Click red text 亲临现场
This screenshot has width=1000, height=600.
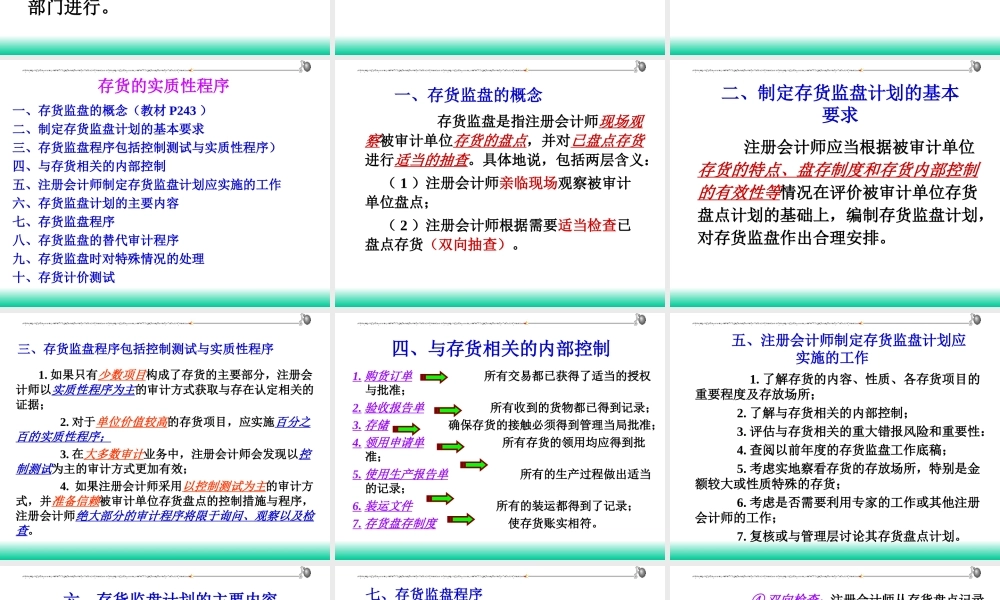click(x=528, y=183)
